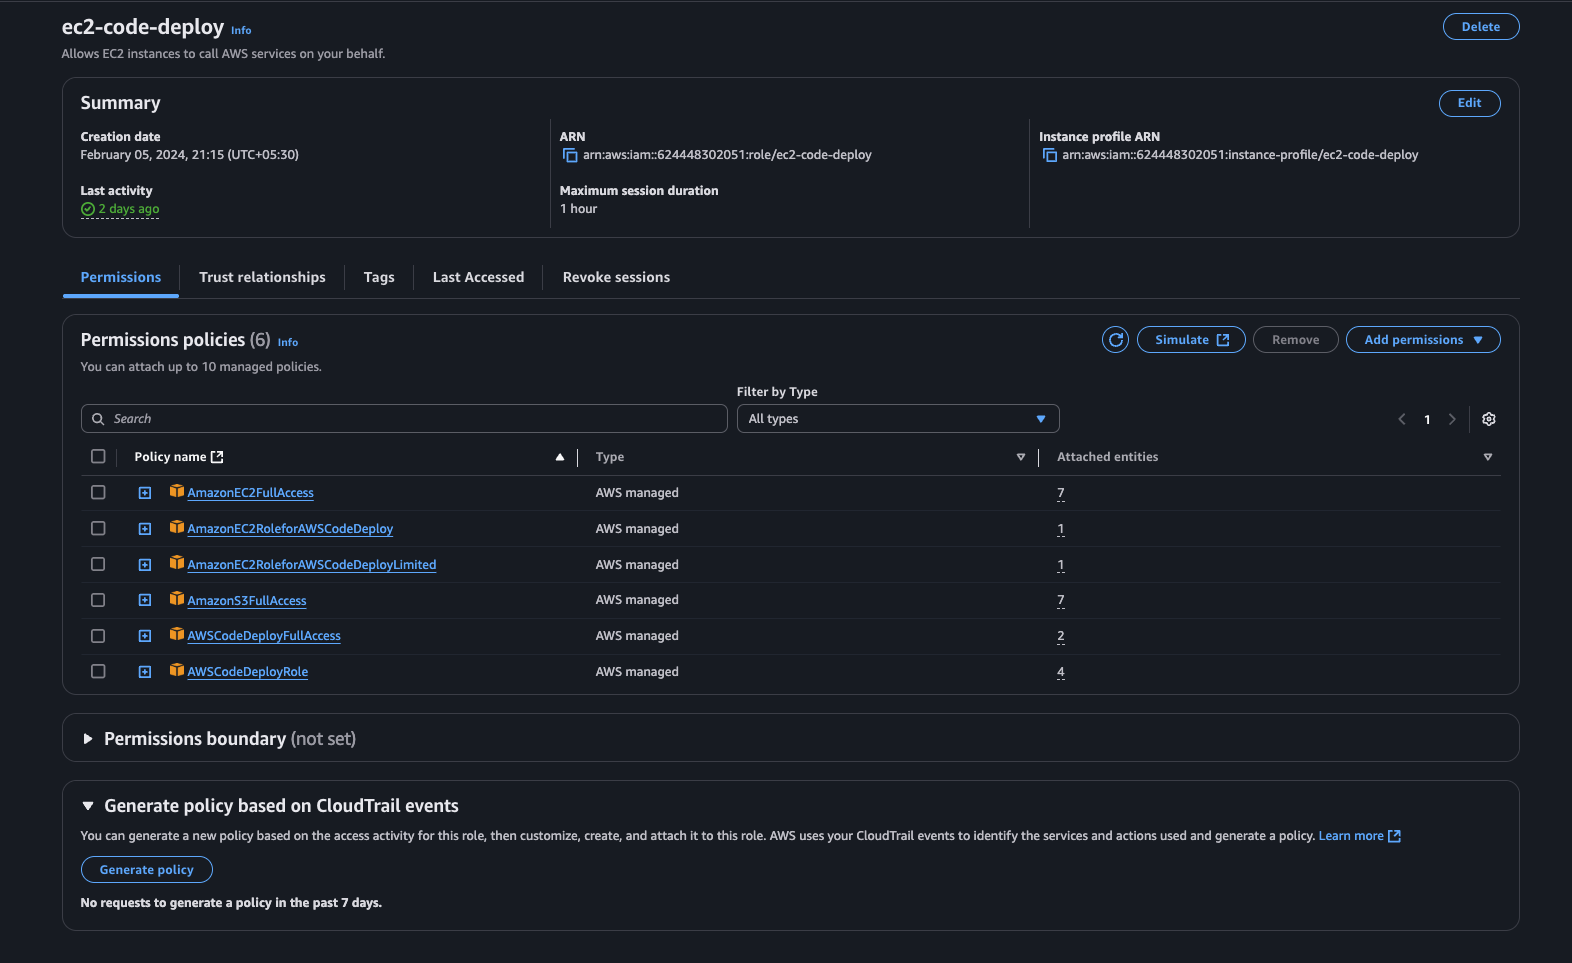Check the AWSCodeDeployFullAccess row checkbox
Screen dimensions: 1572x963
pos(98,636)
